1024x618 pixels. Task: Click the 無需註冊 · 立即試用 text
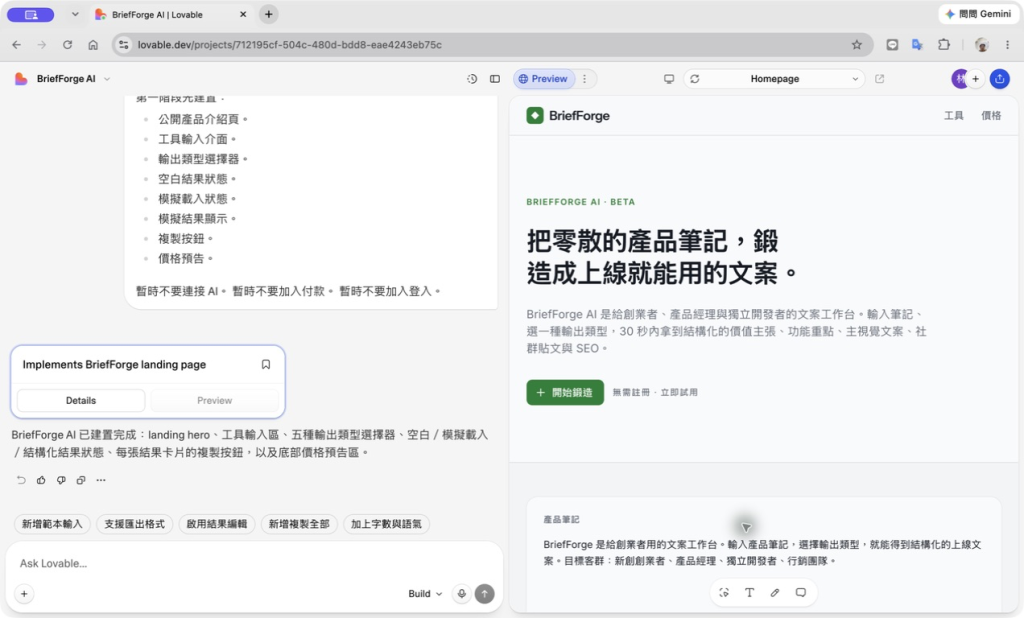655,393
